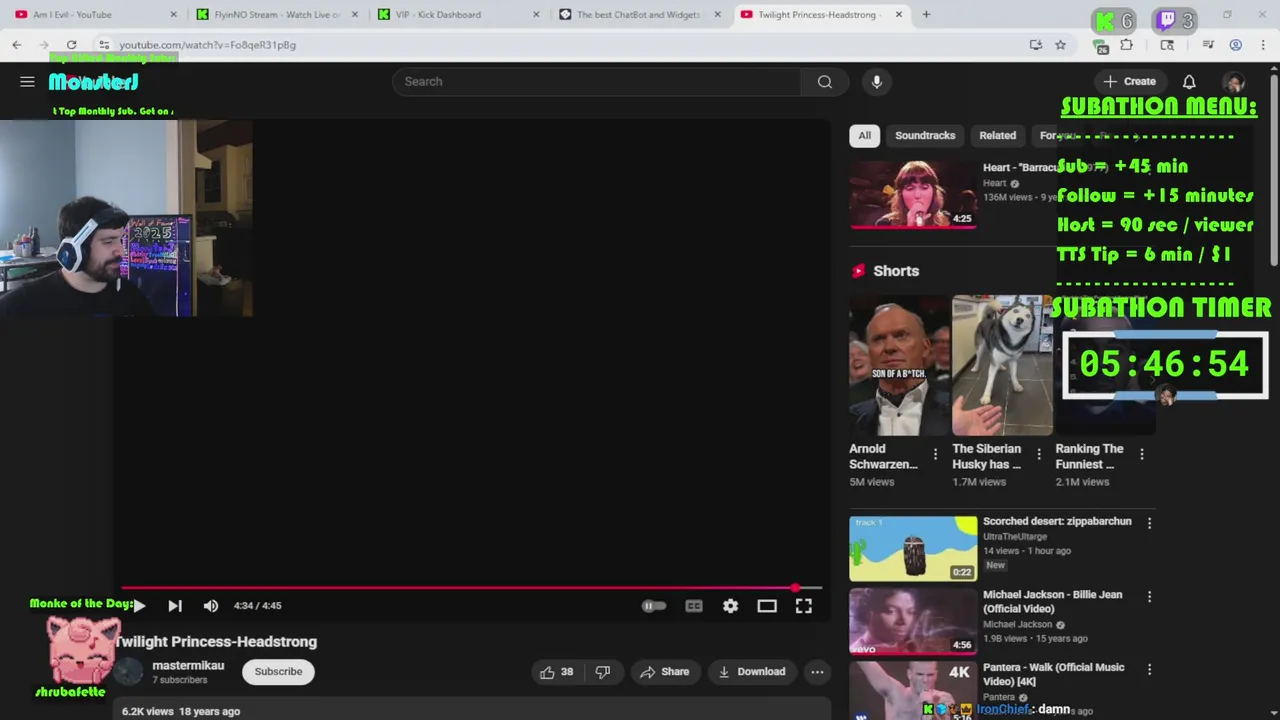Skip to the next video
The height and width of the screenshot is (720, 1280).
coord(175,606)
